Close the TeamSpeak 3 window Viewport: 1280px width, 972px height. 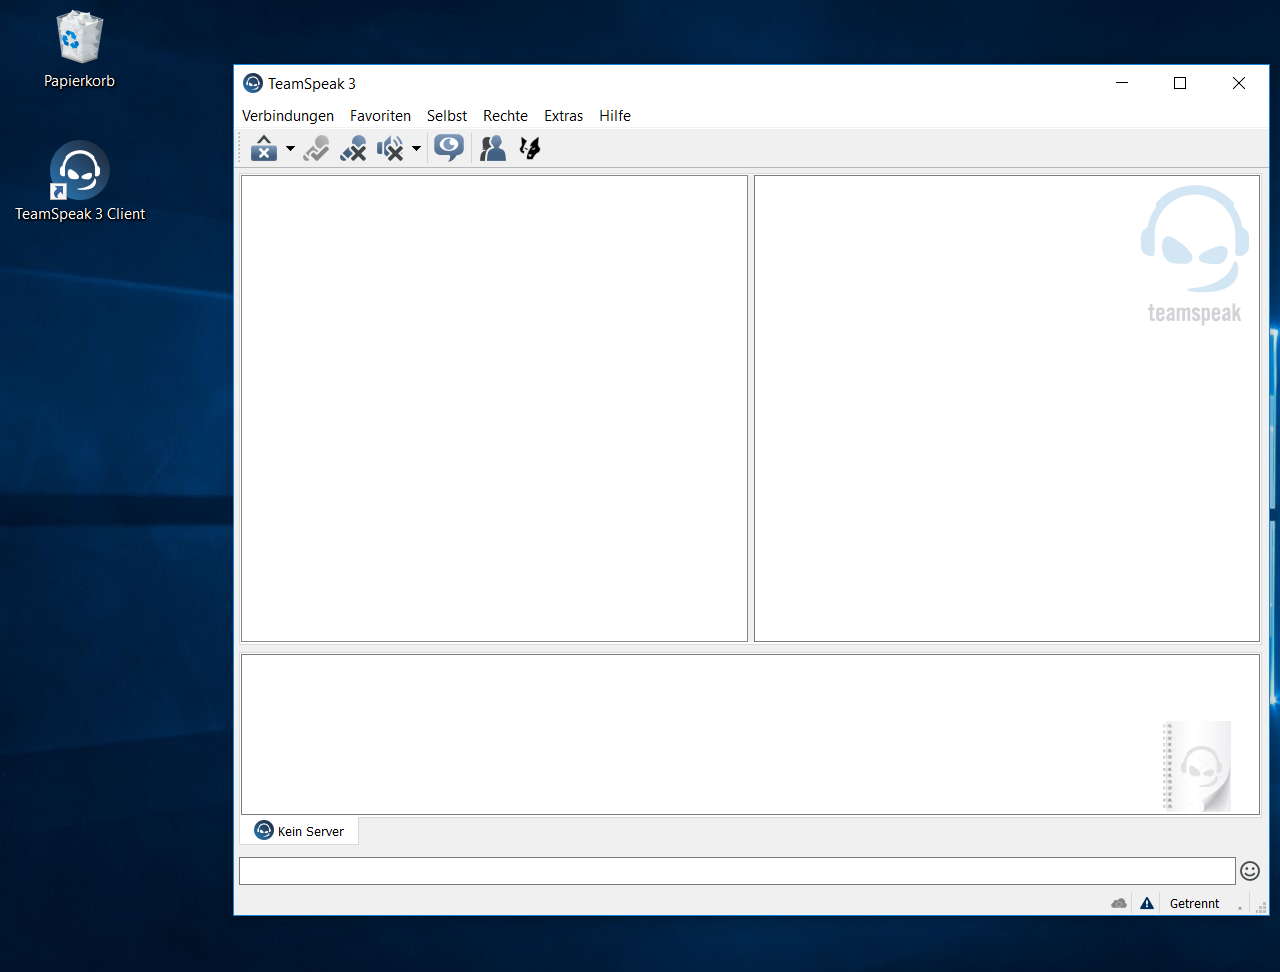pyautogui.click(x=1239, y=84)
